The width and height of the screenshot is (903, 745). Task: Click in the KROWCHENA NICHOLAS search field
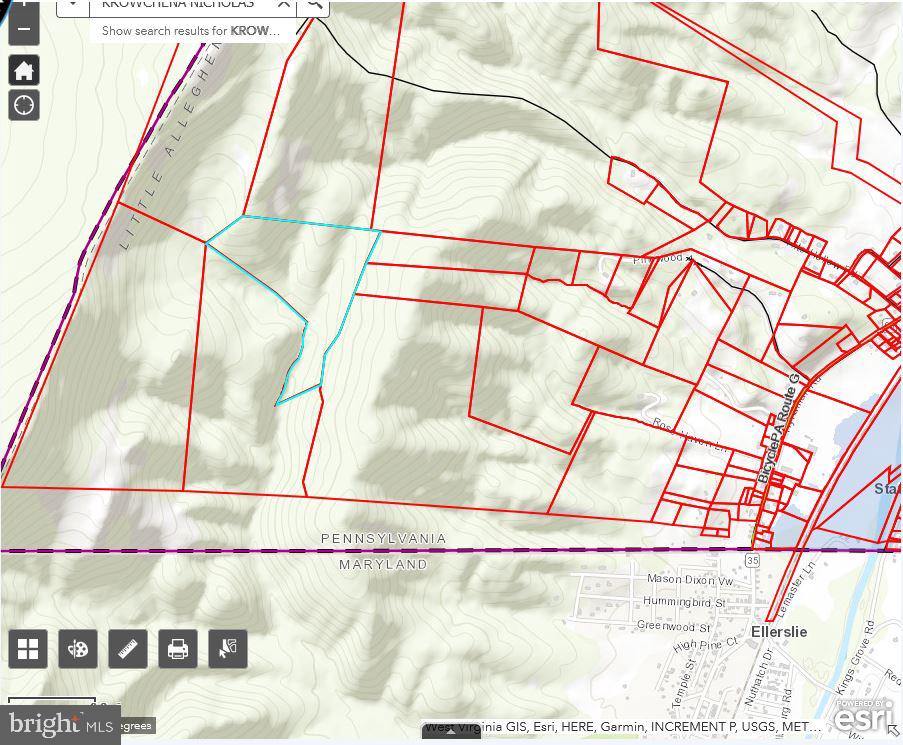click(x=180, y=4)
